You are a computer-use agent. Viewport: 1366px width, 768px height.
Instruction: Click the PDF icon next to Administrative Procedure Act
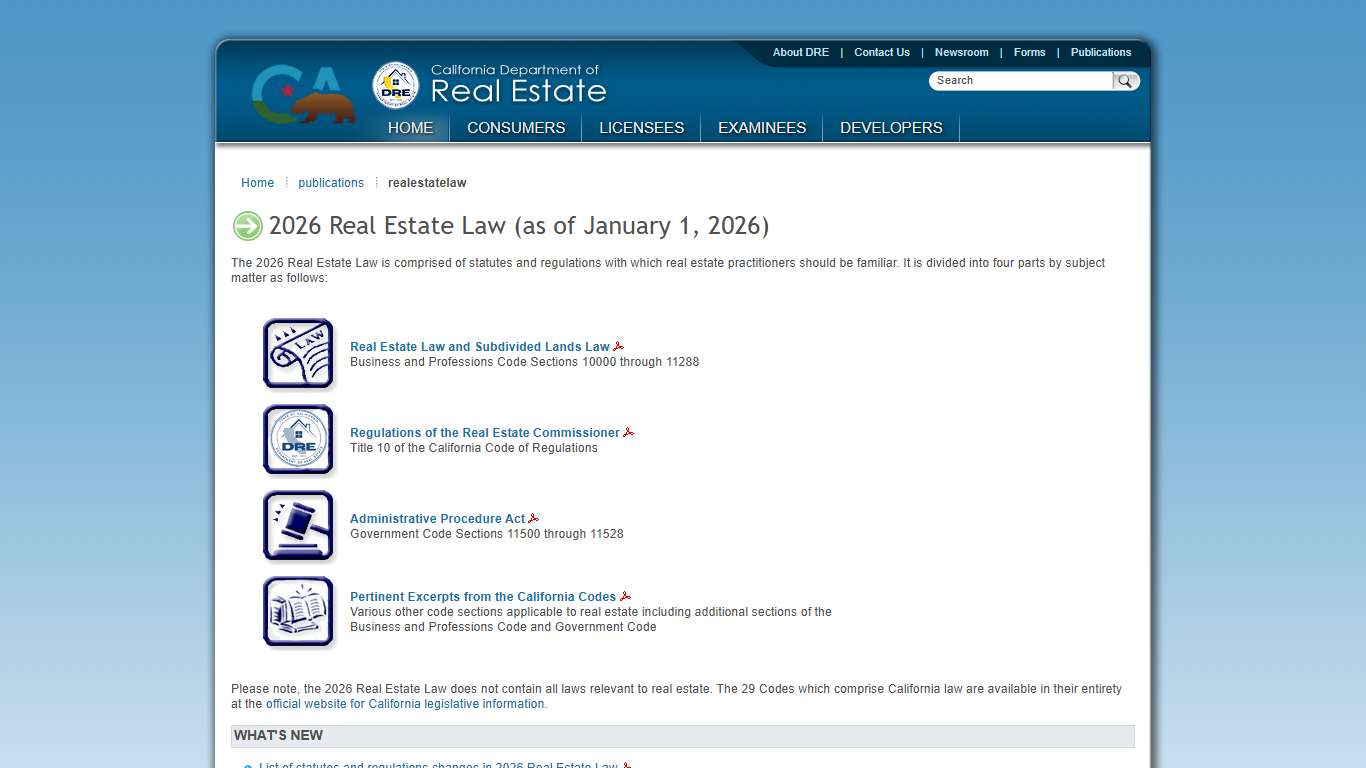tap(534, 517)
